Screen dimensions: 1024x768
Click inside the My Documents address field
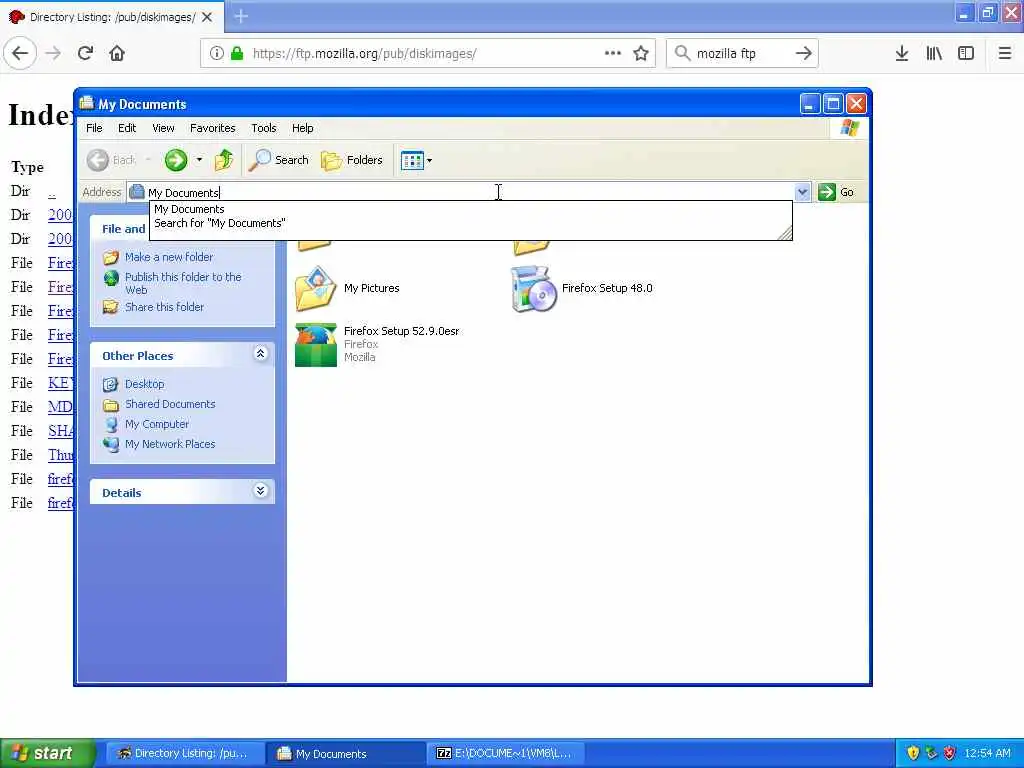click(x=460, y=192)
